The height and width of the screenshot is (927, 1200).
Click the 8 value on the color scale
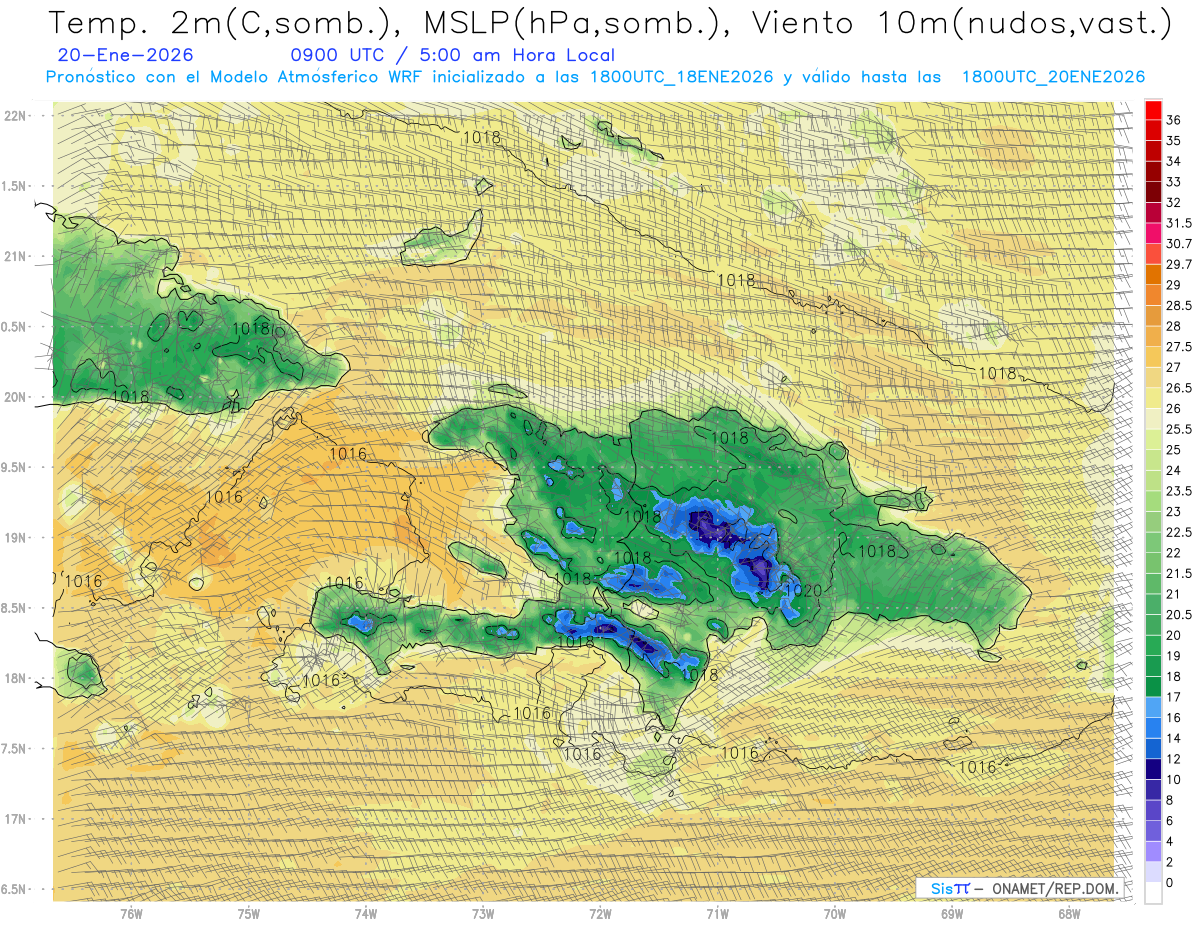pyautogui.click(x=1170, y=800)
